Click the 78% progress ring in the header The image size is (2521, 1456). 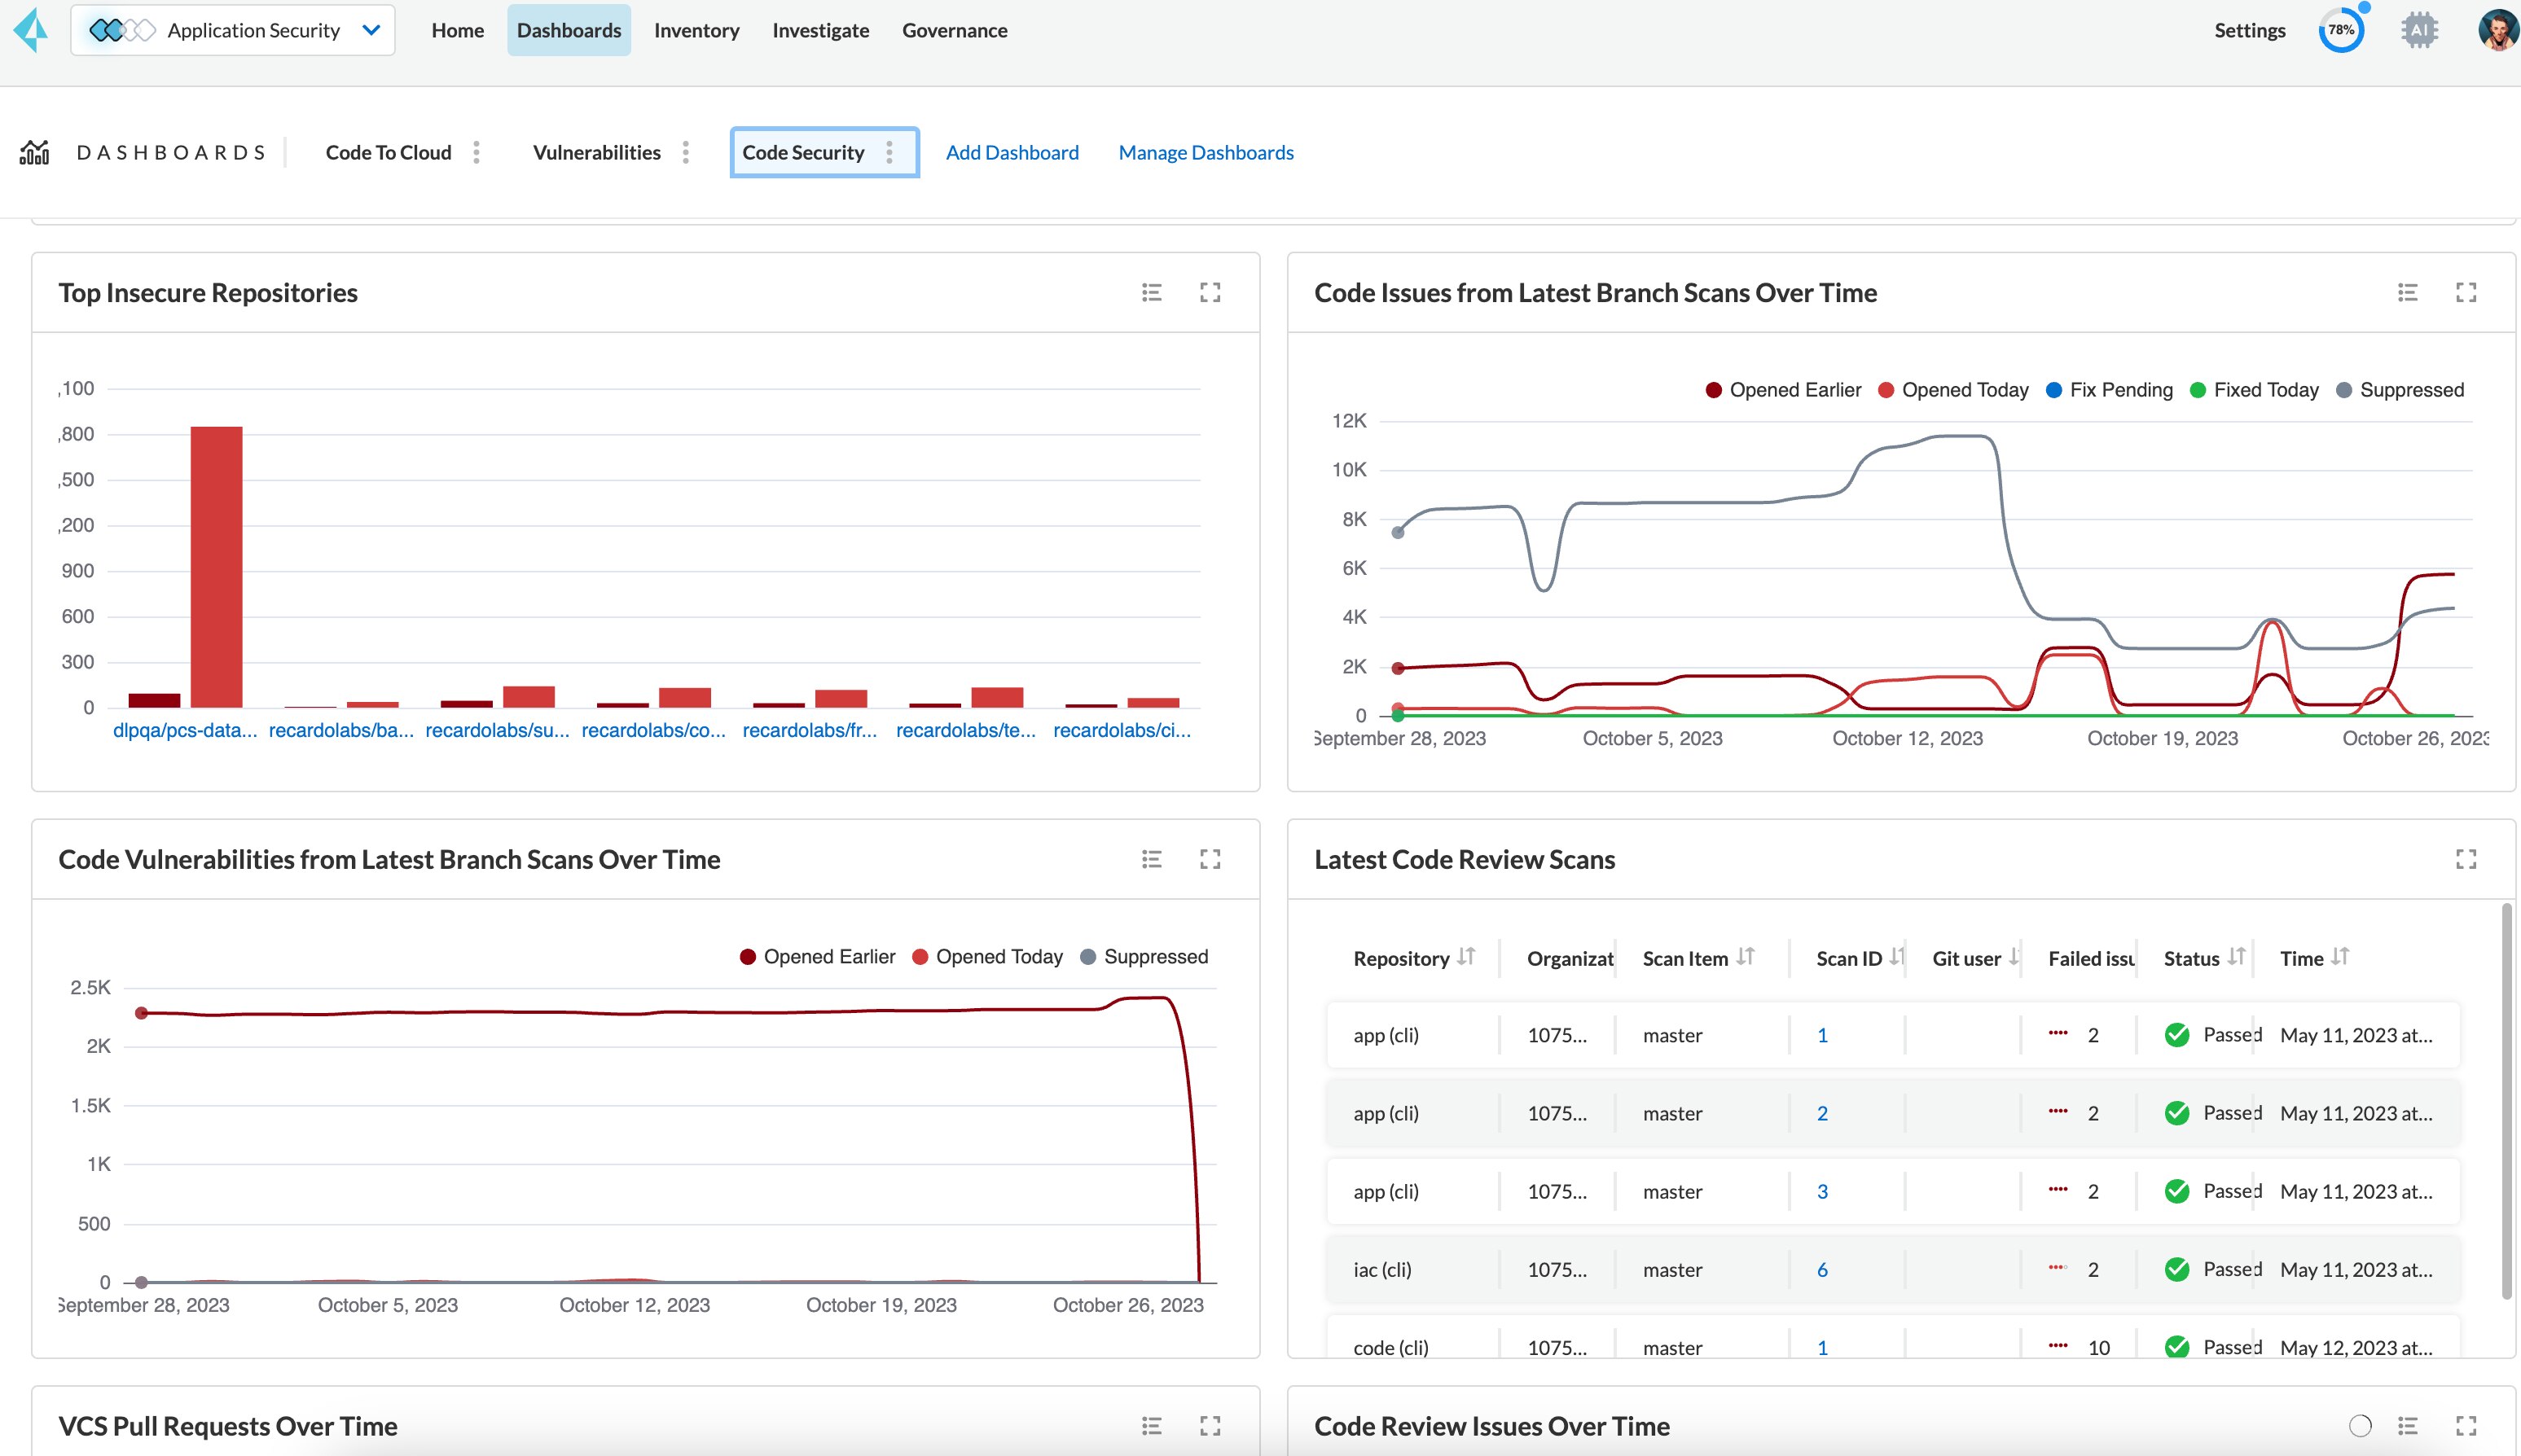point(2340,29)
